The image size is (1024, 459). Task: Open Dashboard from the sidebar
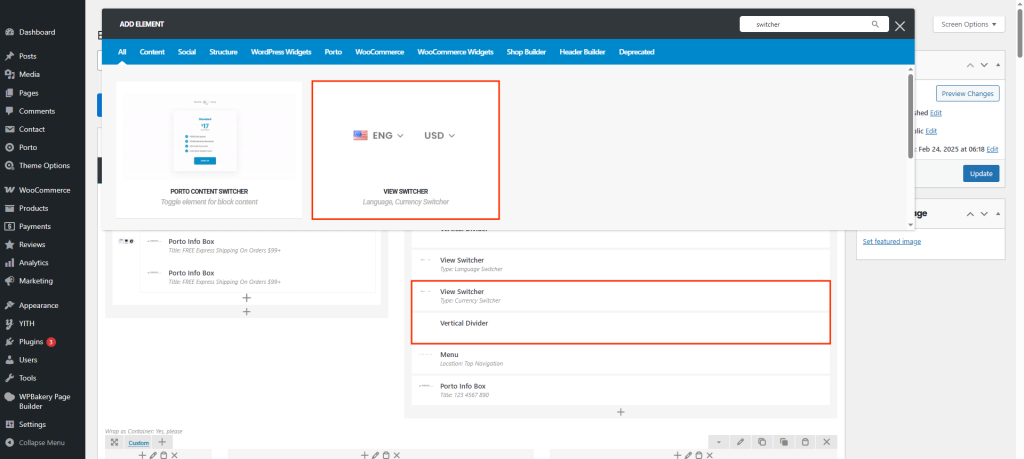click(36, 32)
